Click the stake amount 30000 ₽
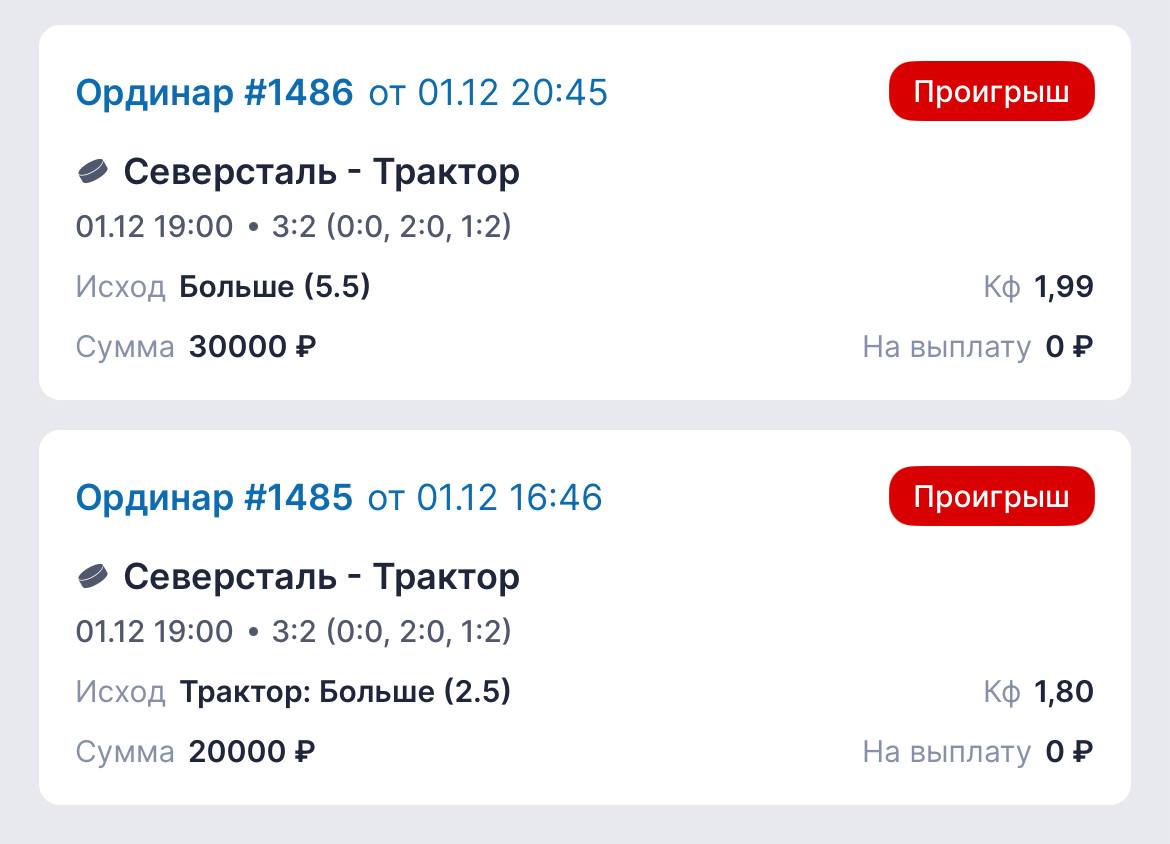 [x=252, y=348]
